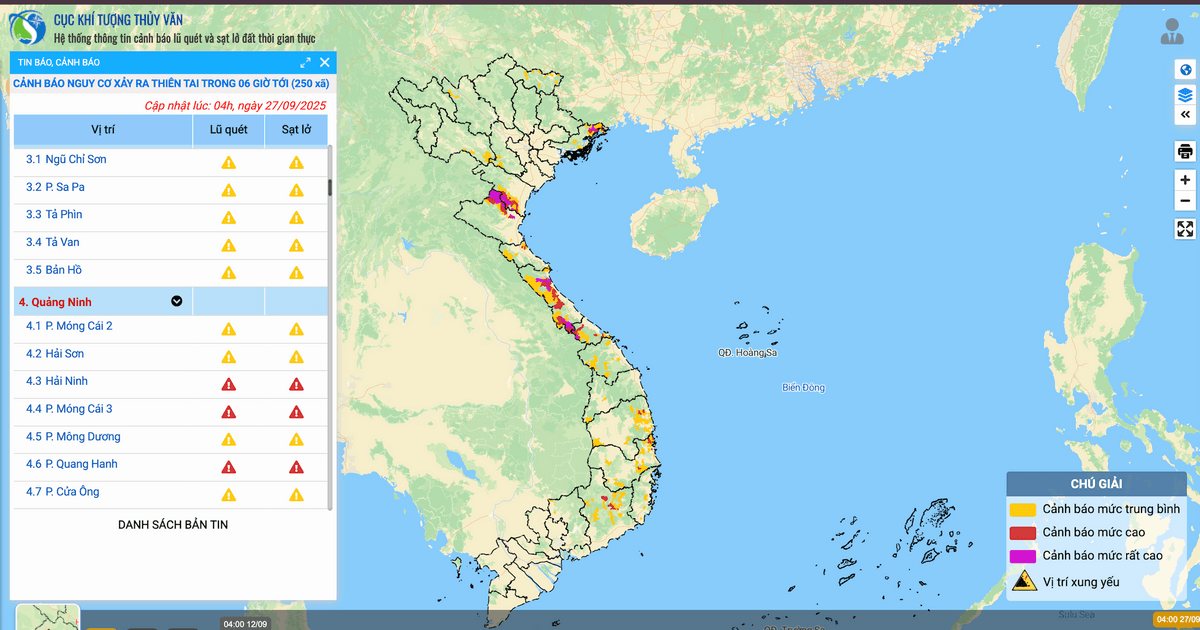Click the print map icon
This screenshot has width=1200, height=630.
1185,152
